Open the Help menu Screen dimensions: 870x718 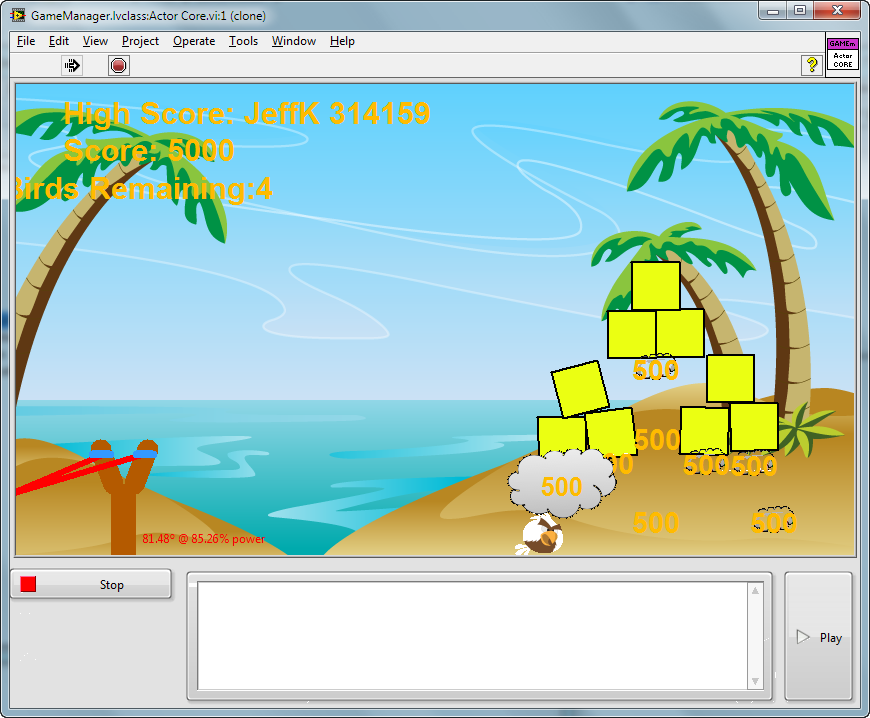click(342, 41)
